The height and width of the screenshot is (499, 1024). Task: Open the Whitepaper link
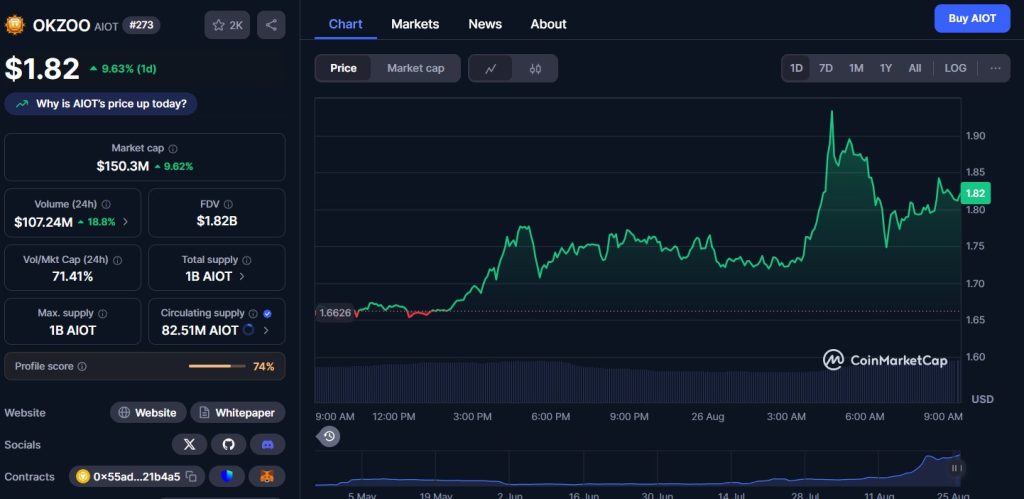click(238, 412)
